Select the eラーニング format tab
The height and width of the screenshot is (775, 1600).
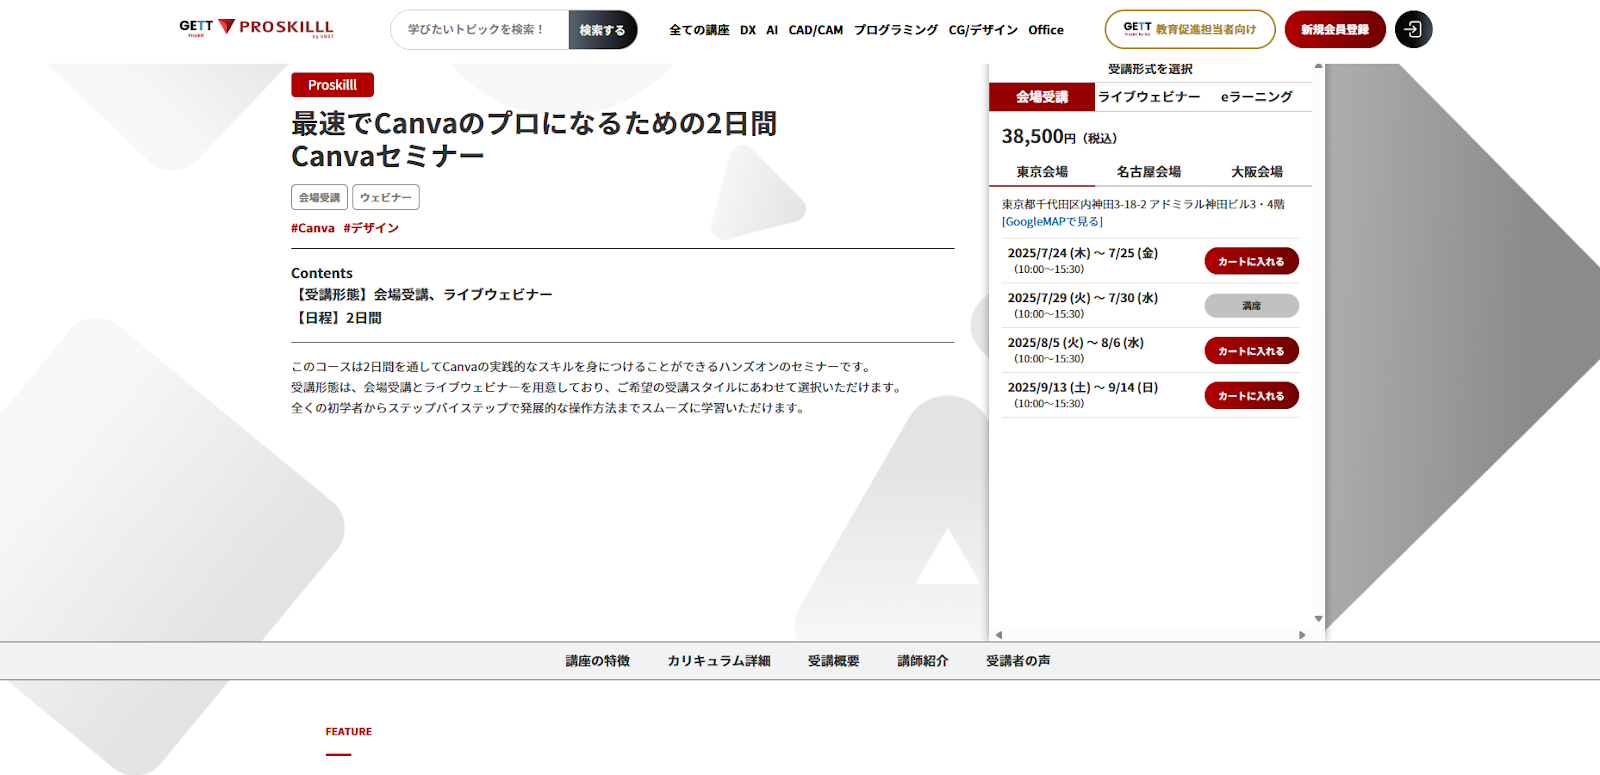(x=1257, y=97)
